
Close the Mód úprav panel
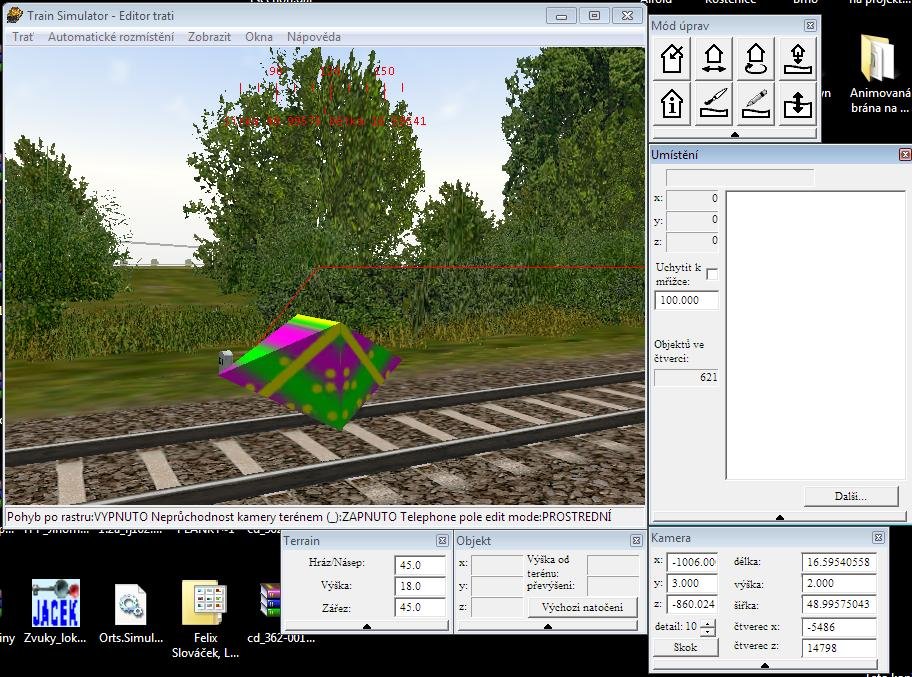(810, 26)
